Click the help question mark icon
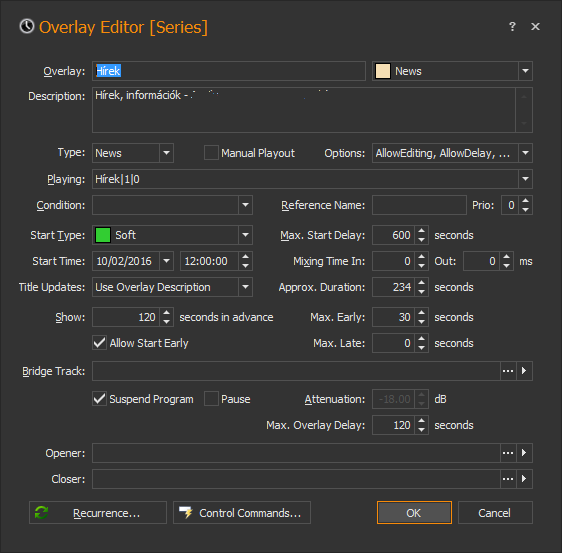The image size is (562, 553). click(512, 27)
